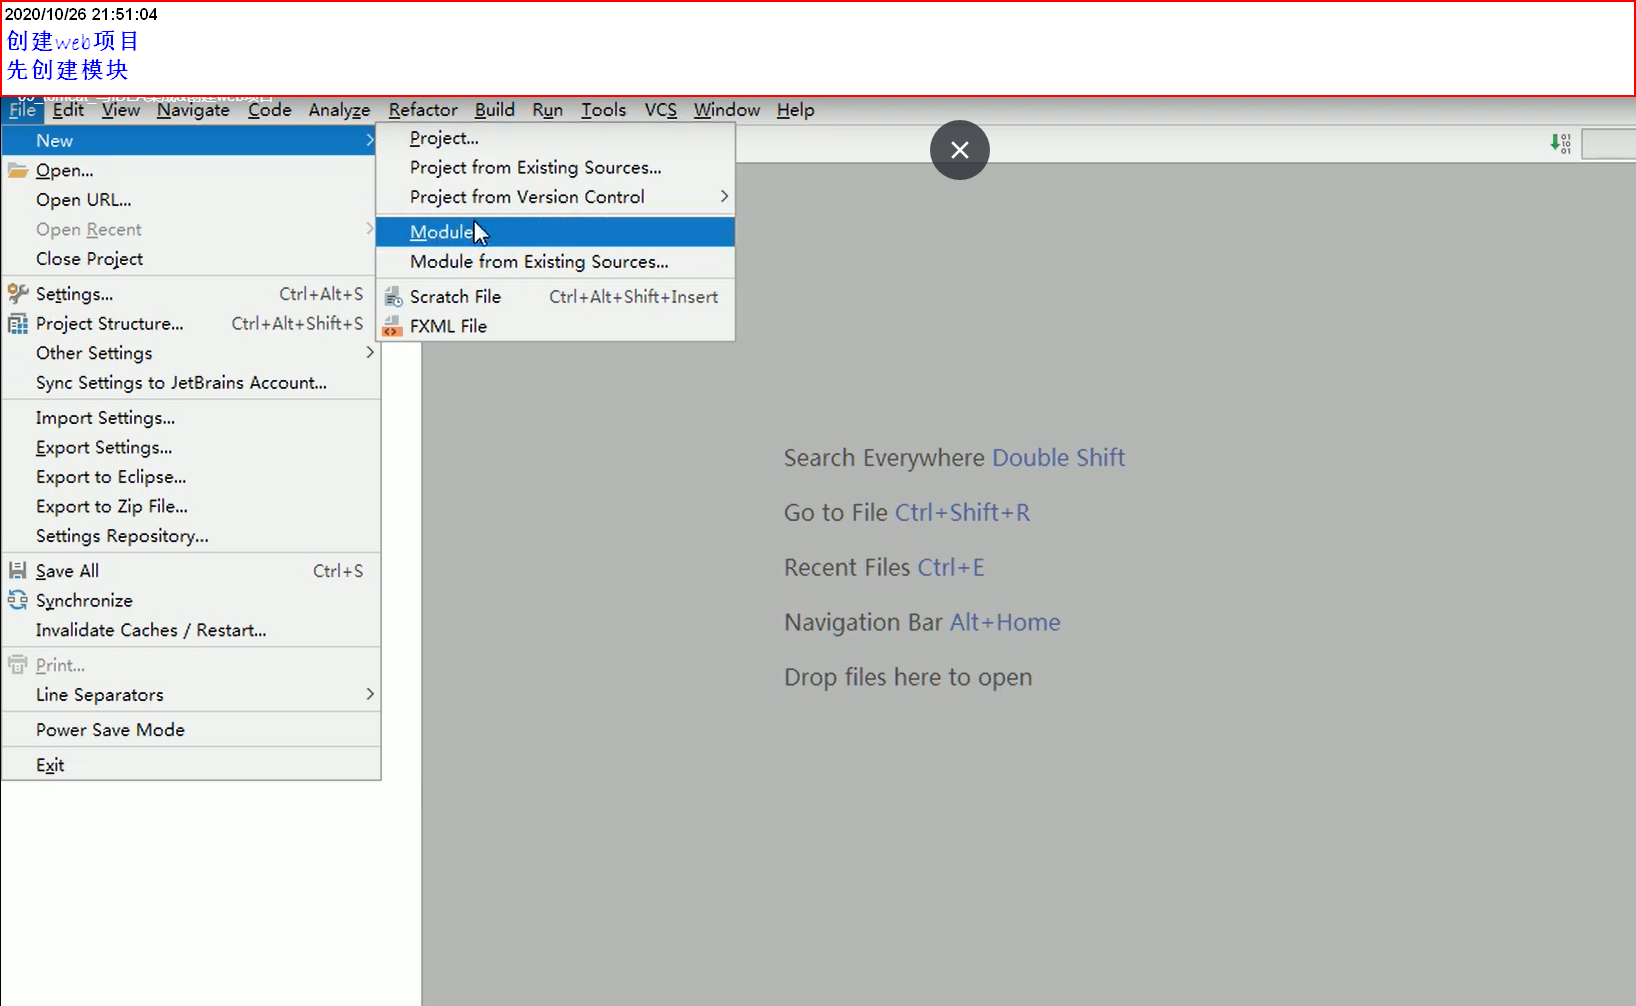Click the Ctrl+Shift+R shortcut hint
Screen dimensions: 1636x1006
point(962,513)
